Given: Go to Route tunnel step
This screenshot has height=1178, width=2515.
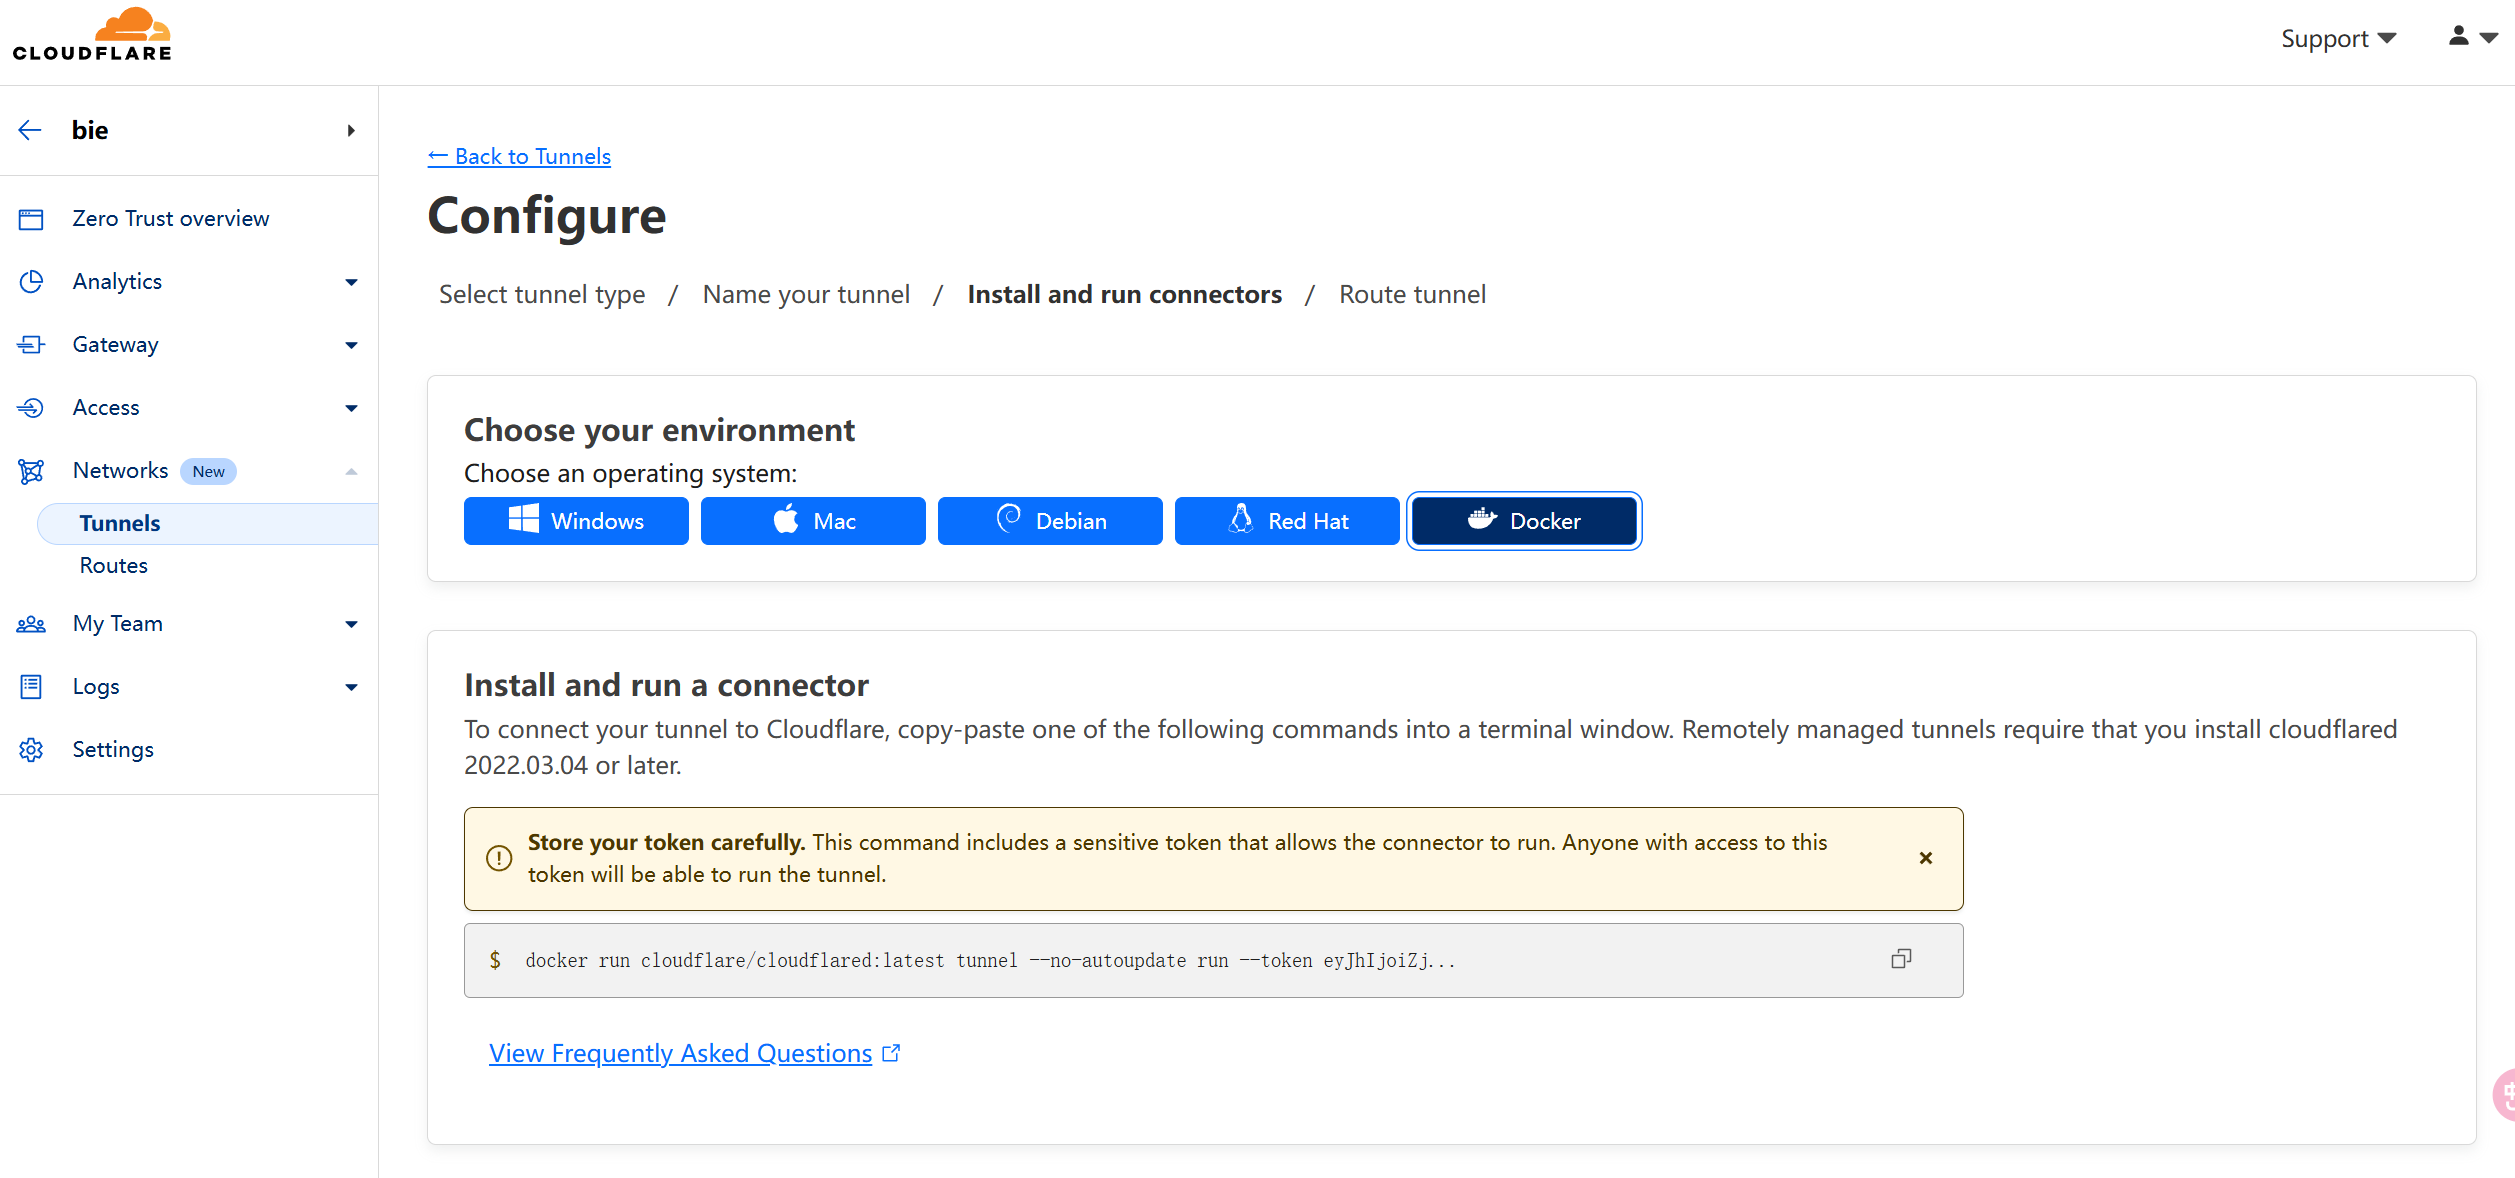Looking at the screenshot, I should point(1412,294).
